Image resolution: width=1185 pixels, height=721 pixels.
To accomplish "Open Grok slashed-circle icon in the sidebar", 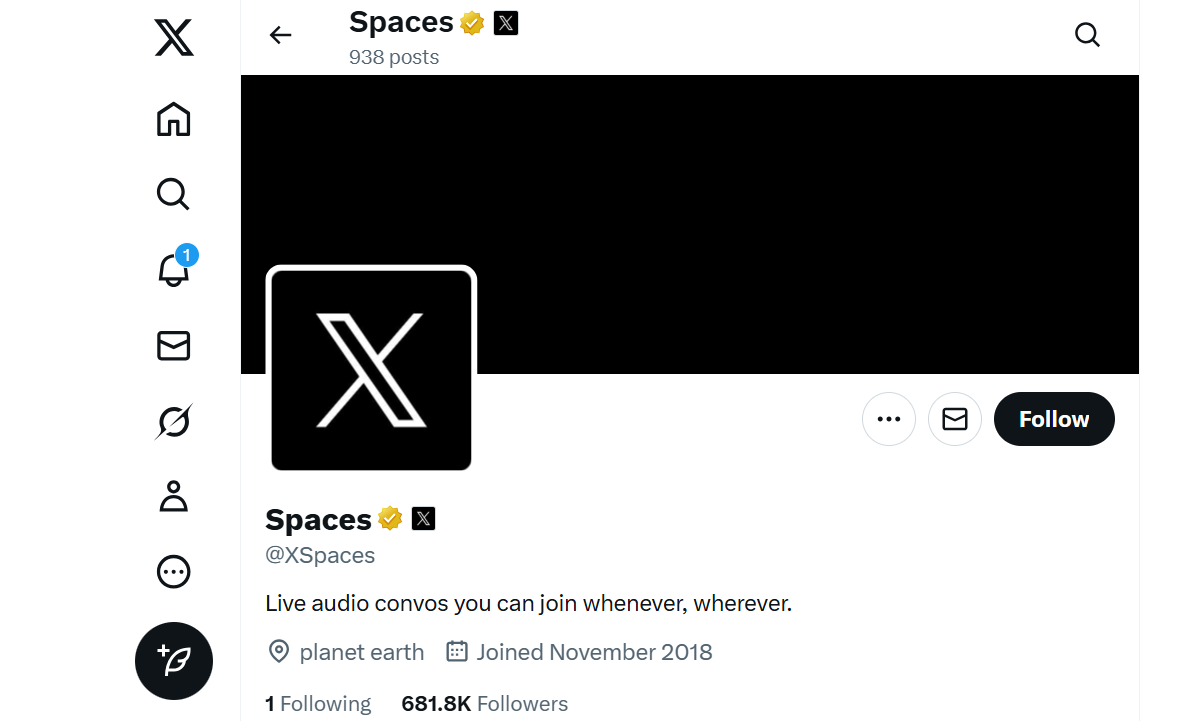I will (174, 421).
